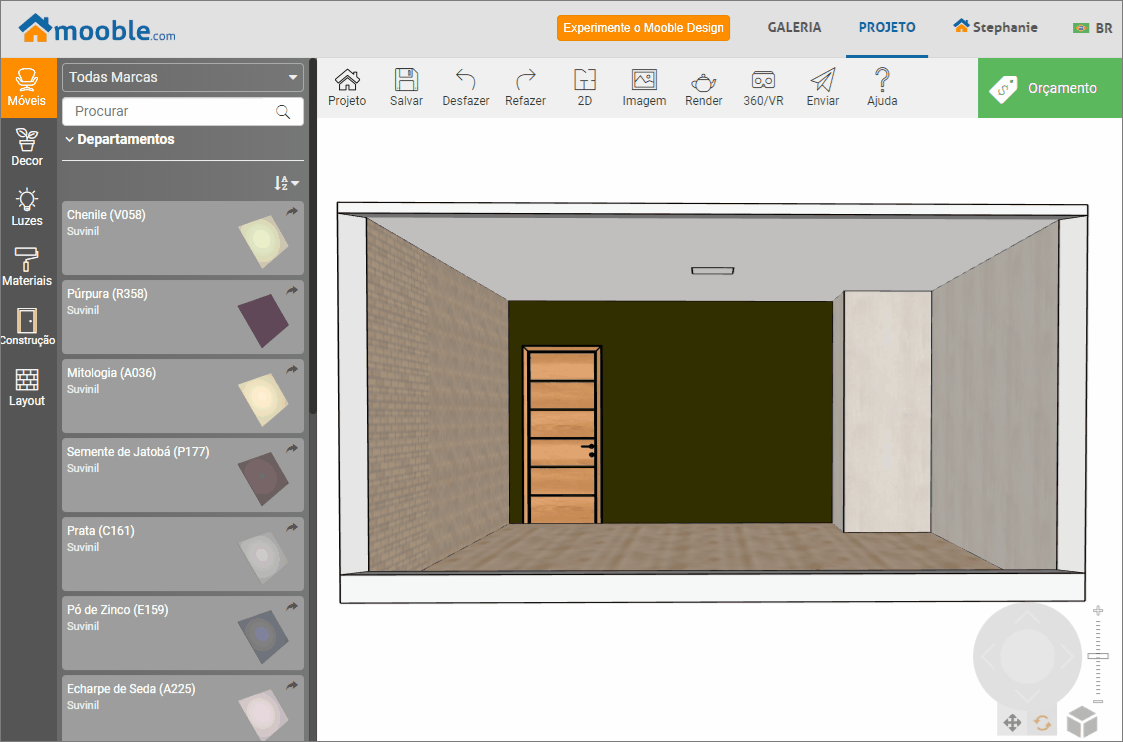Redo the action with Refazer
Image resolution: width=1123 pixels, height=742 pixels.
coord(525,88)
